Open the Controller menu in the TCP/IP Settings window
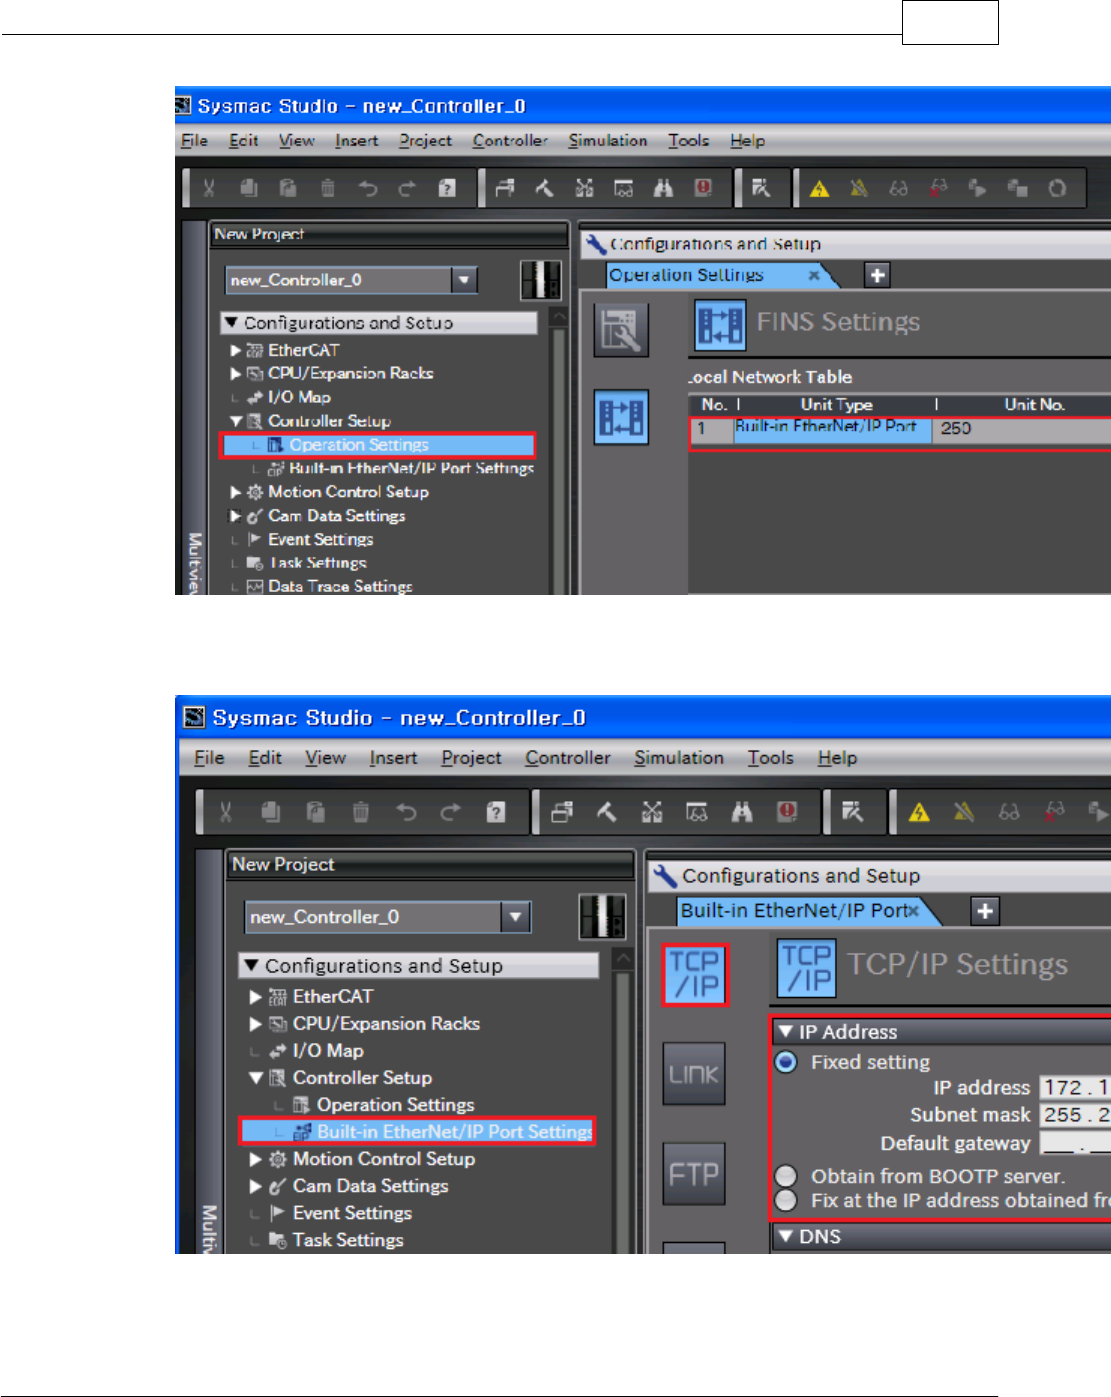The height and width of the screenshot is (1397, 1111). [x=568, y=758]
